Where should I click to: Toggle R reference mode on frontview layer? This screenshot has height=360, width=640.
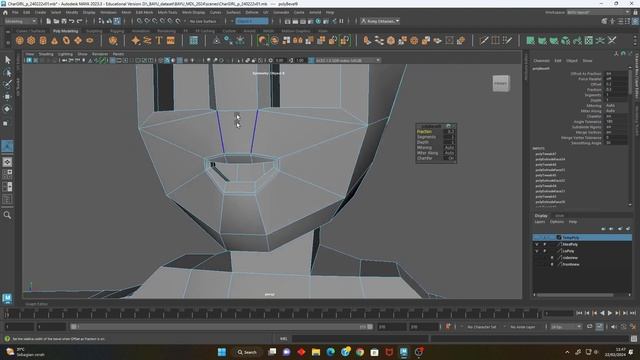click(x=552, y=264)
